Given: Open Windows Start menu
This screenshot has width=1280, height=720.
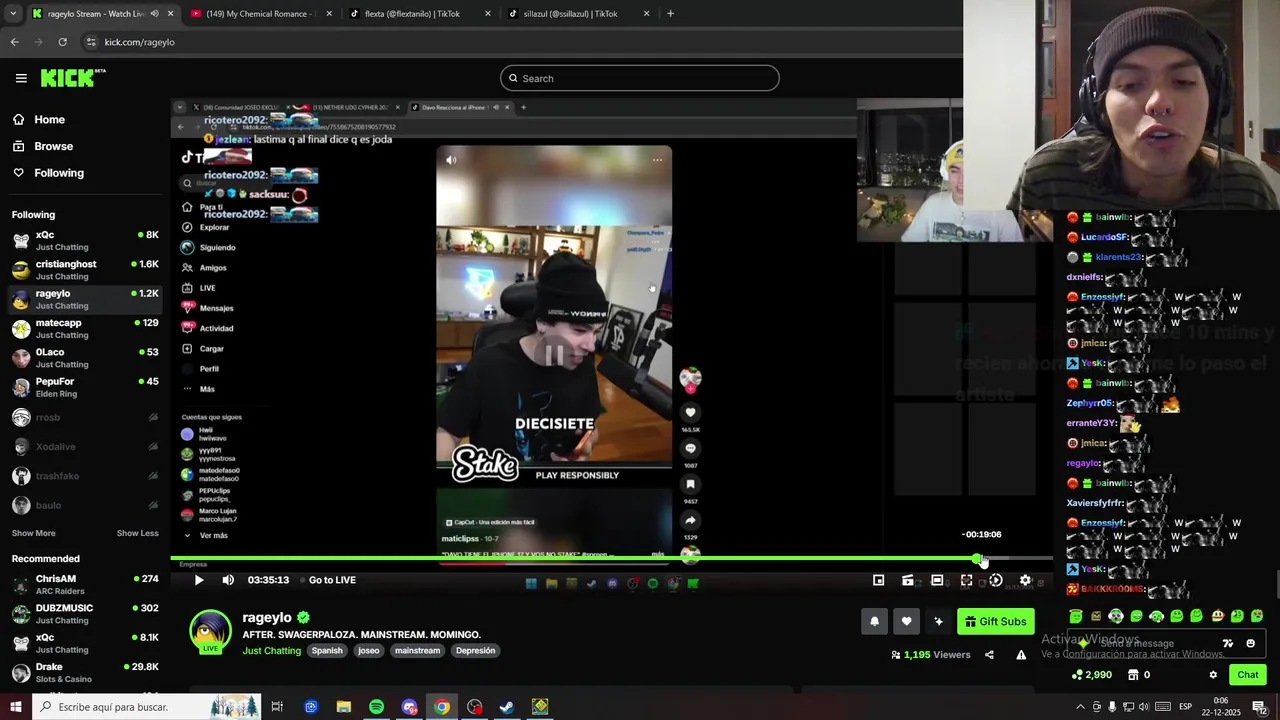Looking at the screenshot, I should pos(15,707).
